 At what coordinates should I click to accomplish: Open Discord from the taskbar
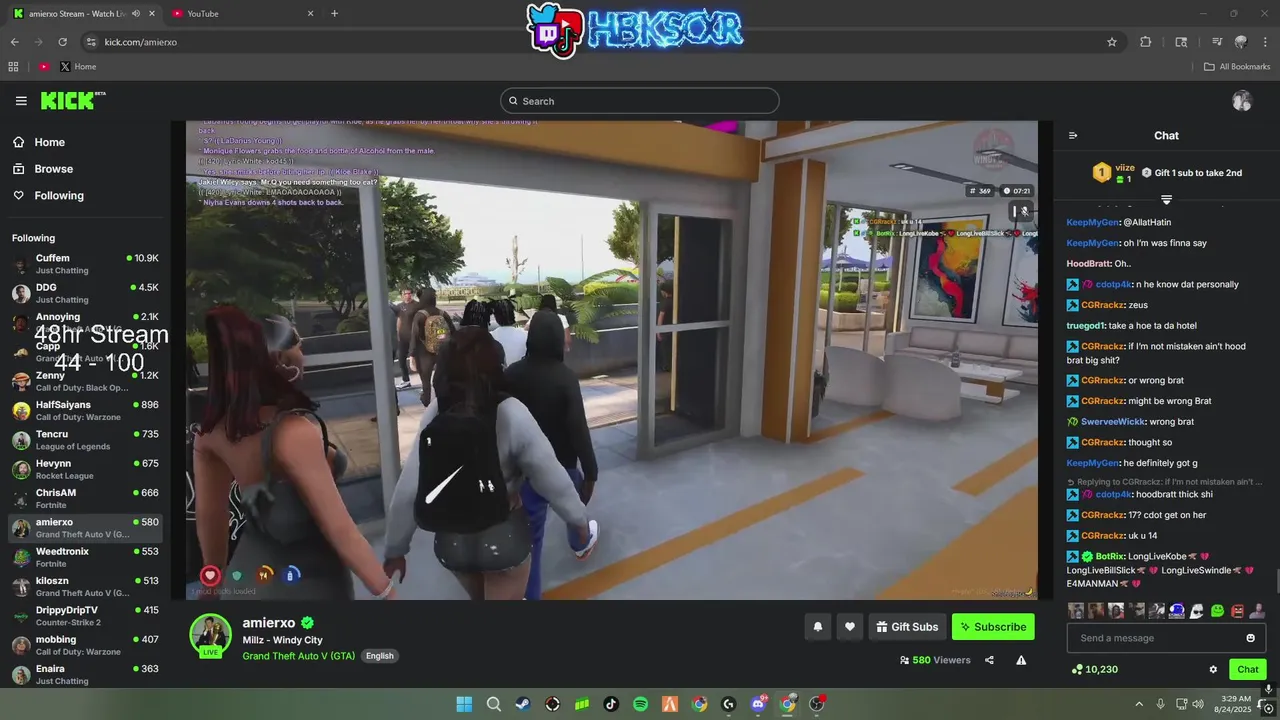[758, 704]
